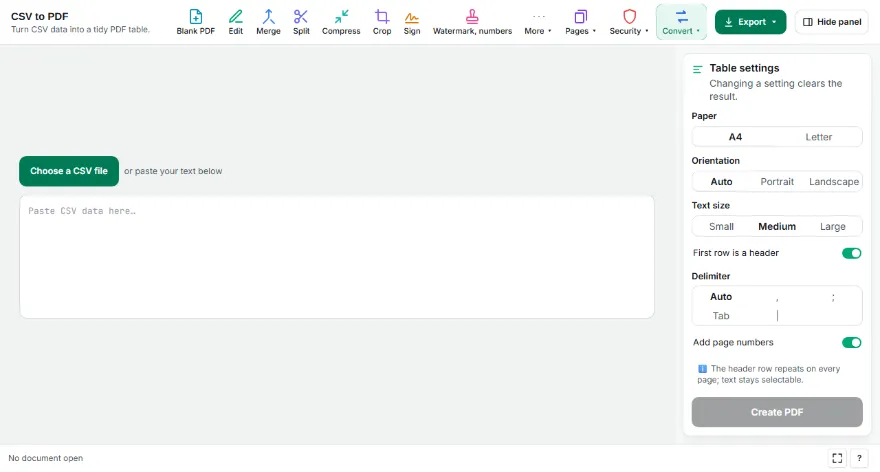
Task: Open the Compress tool
Action: 341,22
